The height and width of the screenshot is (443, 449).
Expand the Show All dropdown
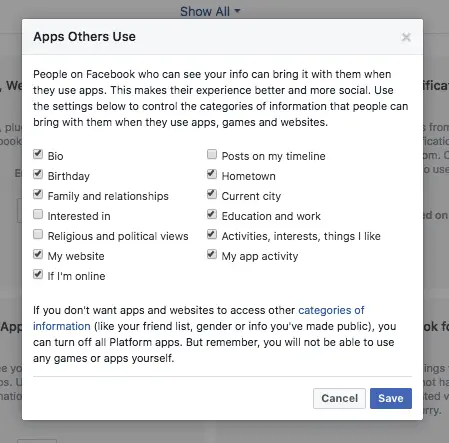pos(210,11)
